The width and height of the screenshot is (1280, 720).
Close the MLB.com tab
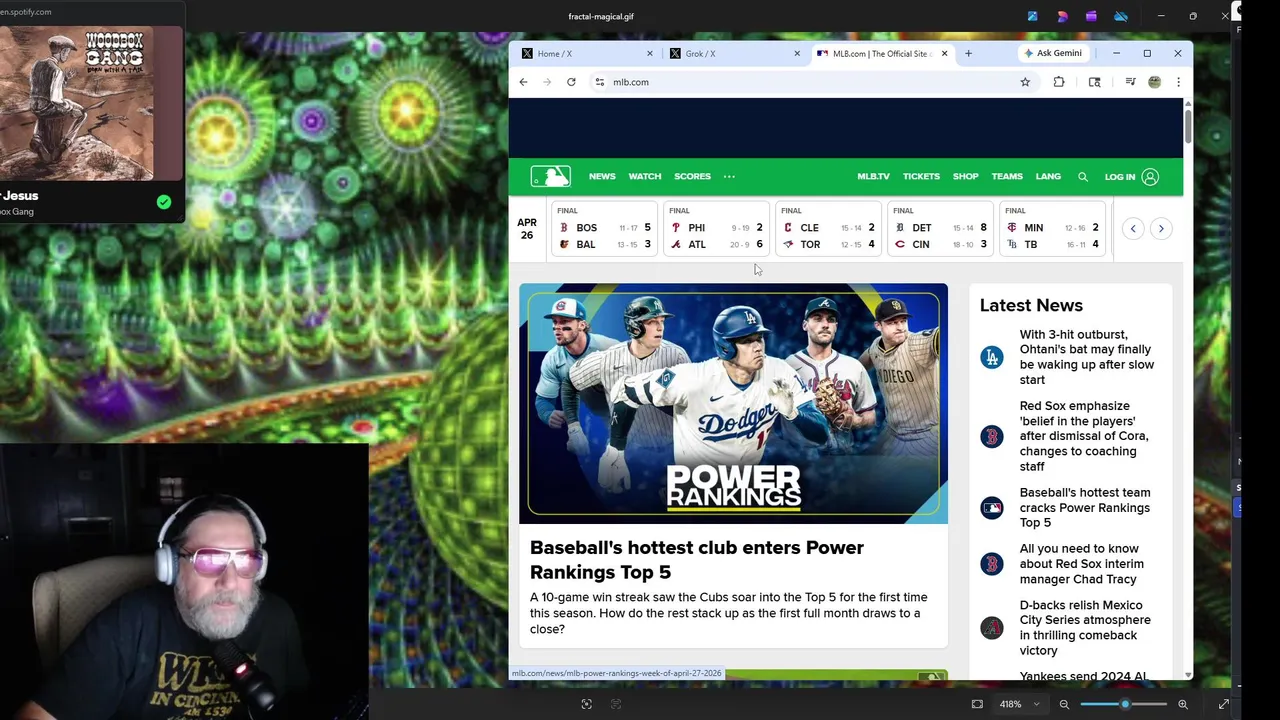coord(944,53)
